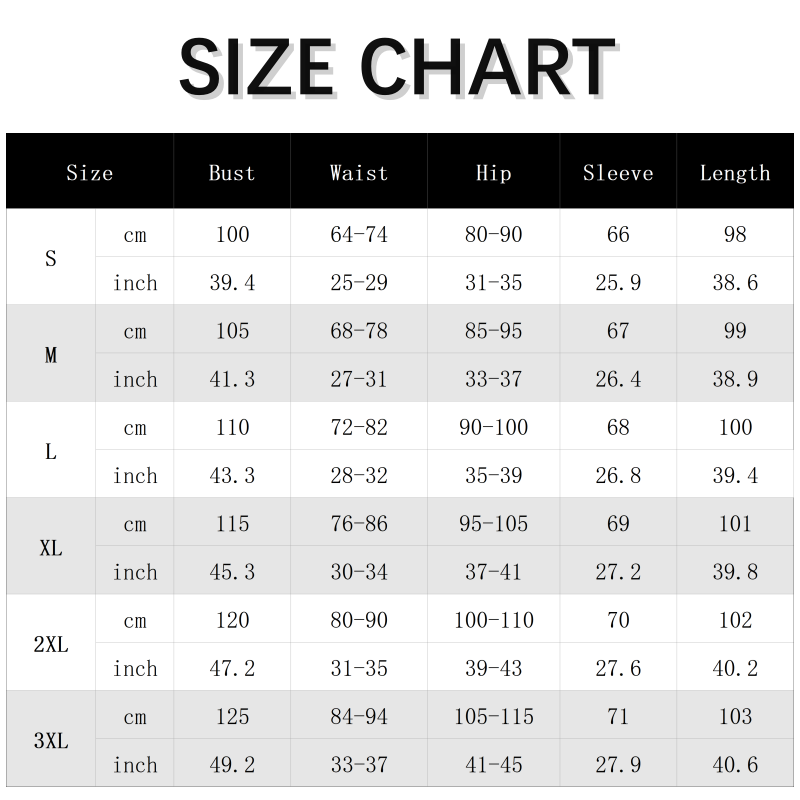The image size is (800, 800).
Task: Select the 100-110 hip cell
Action: pyautogui.click(x=493, y=621)
